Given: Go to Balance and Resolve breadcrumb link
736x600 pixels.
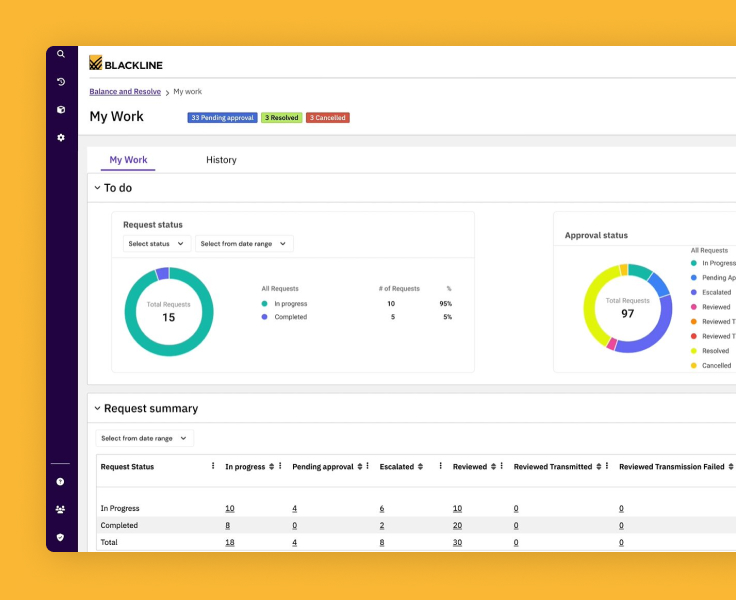Looking at the screenshot, I should pyautogui.click(x=125, y=92).
